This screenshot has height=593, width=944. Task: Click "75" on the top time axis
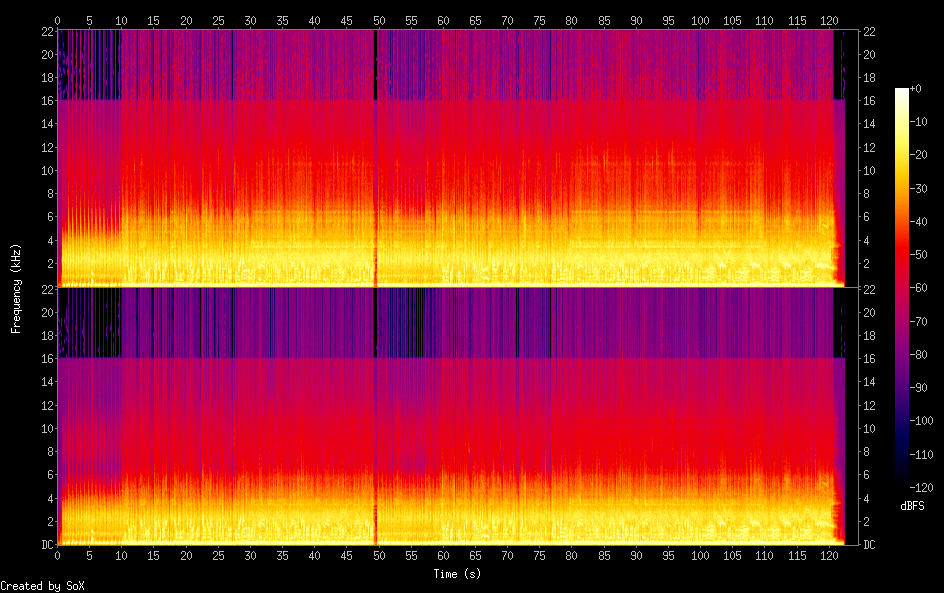(539, 20)
